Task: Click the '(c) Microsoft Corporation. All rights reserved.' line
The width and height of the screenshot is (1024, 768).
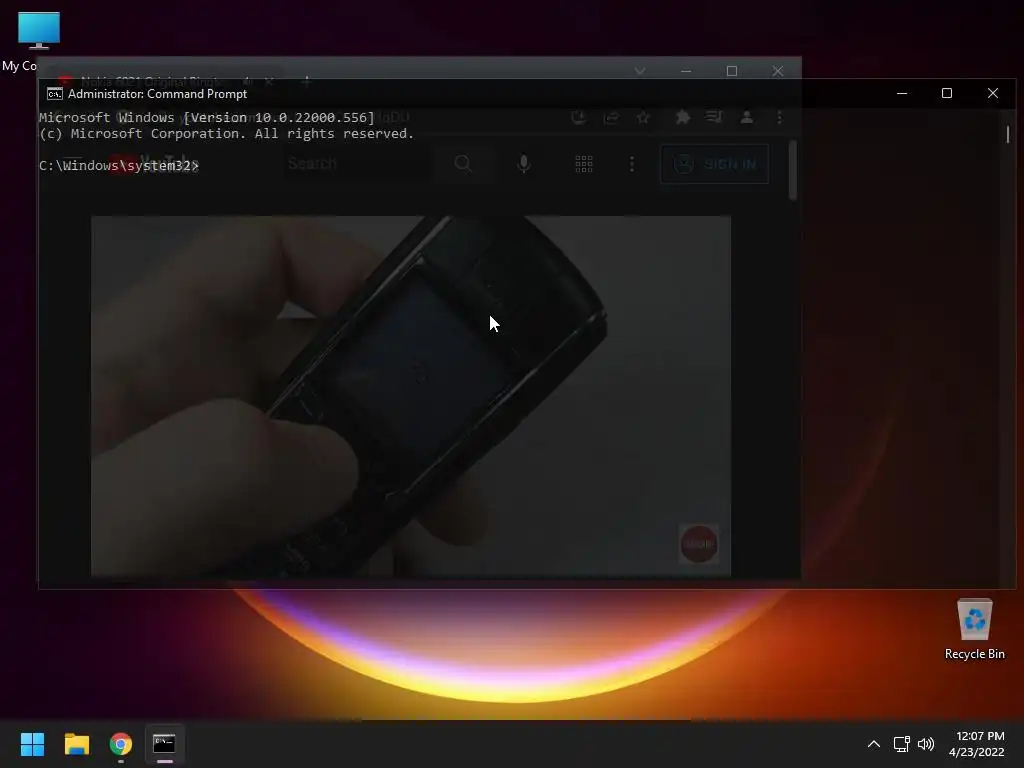Action: pos(227,134)
